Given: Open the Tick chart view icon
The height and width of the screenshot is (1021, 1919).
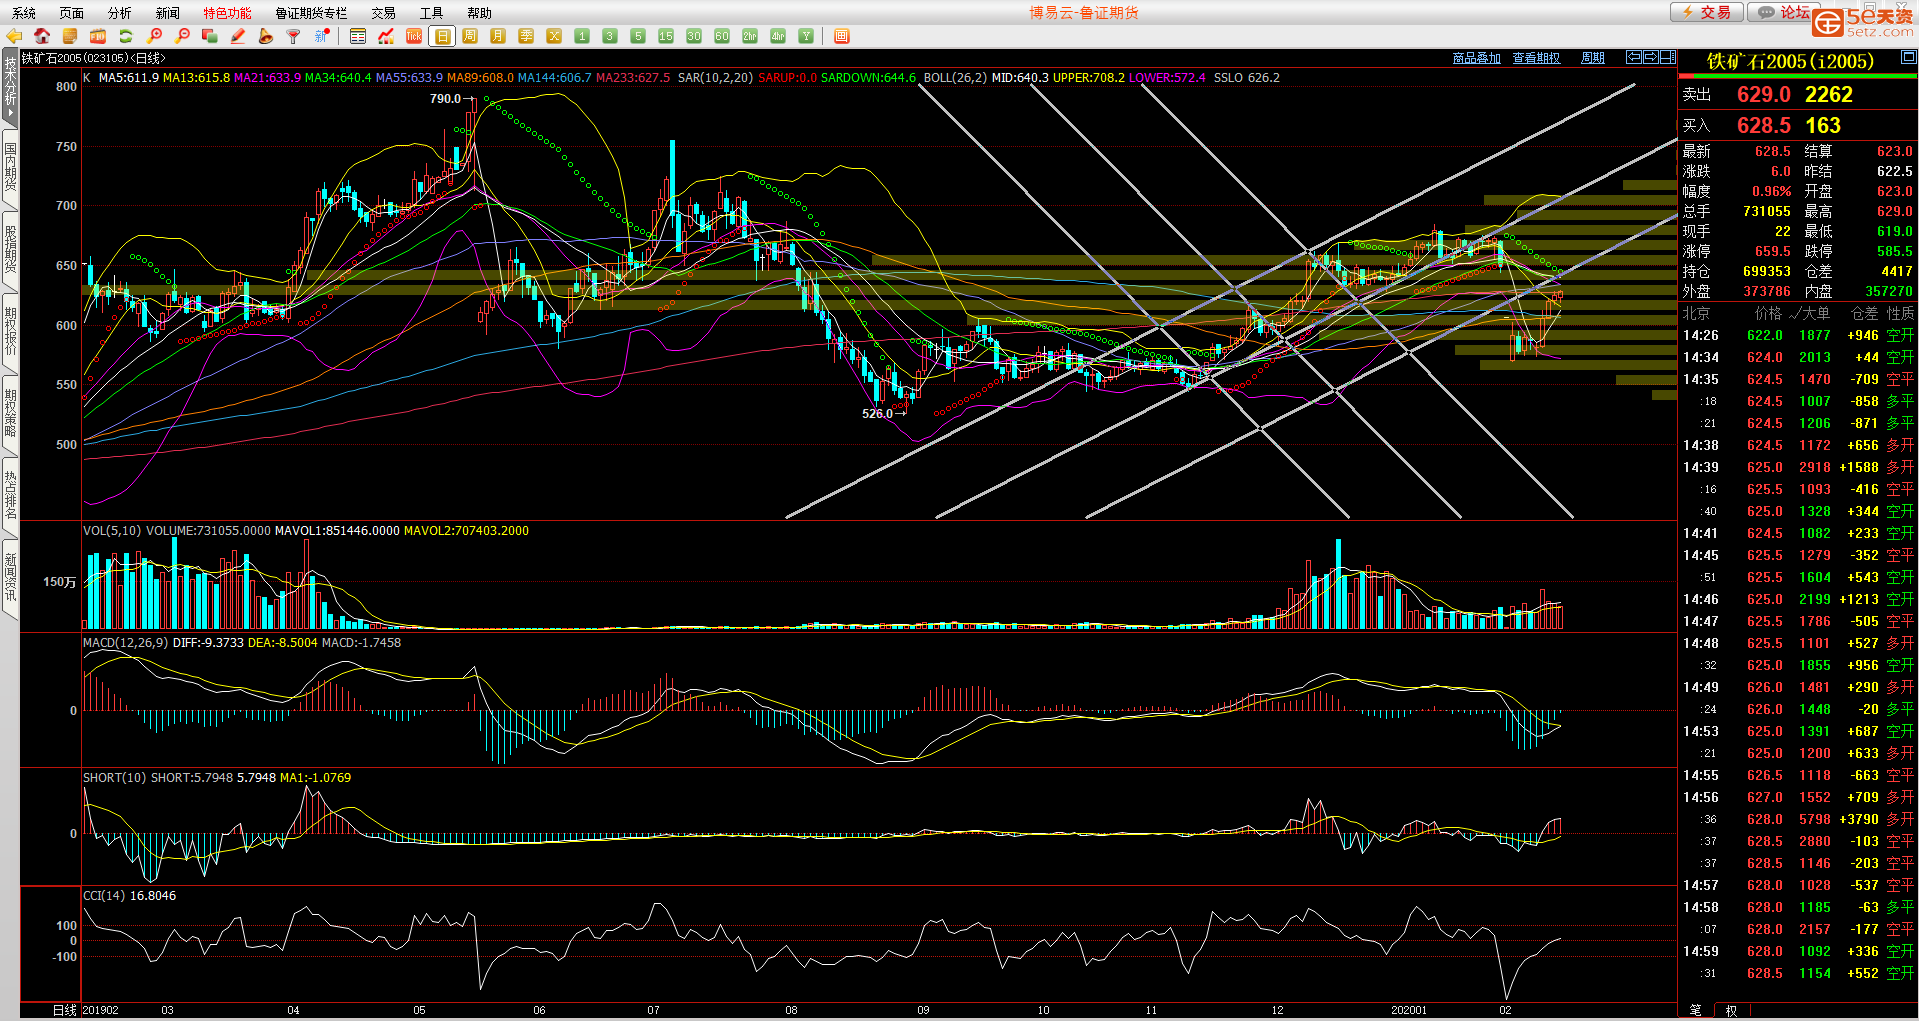Looking at the screenshot, I should pyautogui.click(x=414, y=36).
